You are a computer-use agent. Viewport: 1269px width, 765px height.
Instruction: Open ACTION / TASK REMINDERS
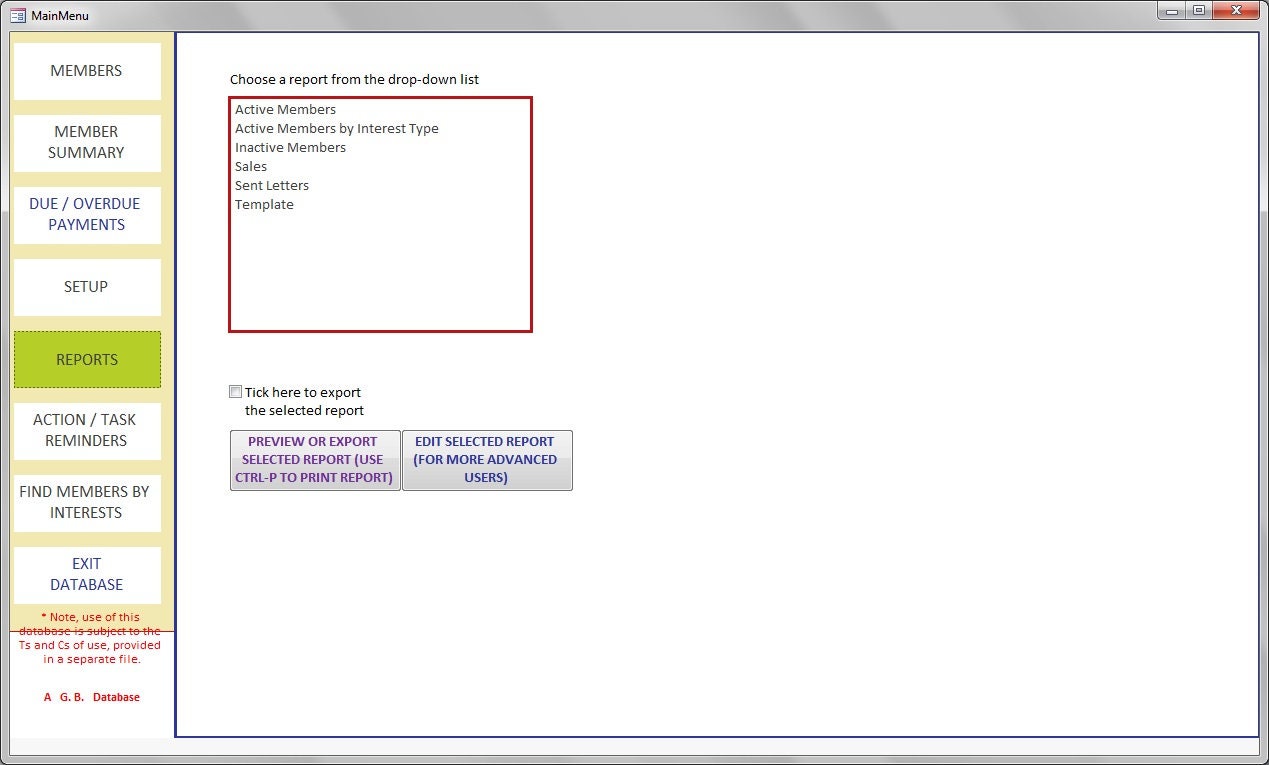point(86,430)
